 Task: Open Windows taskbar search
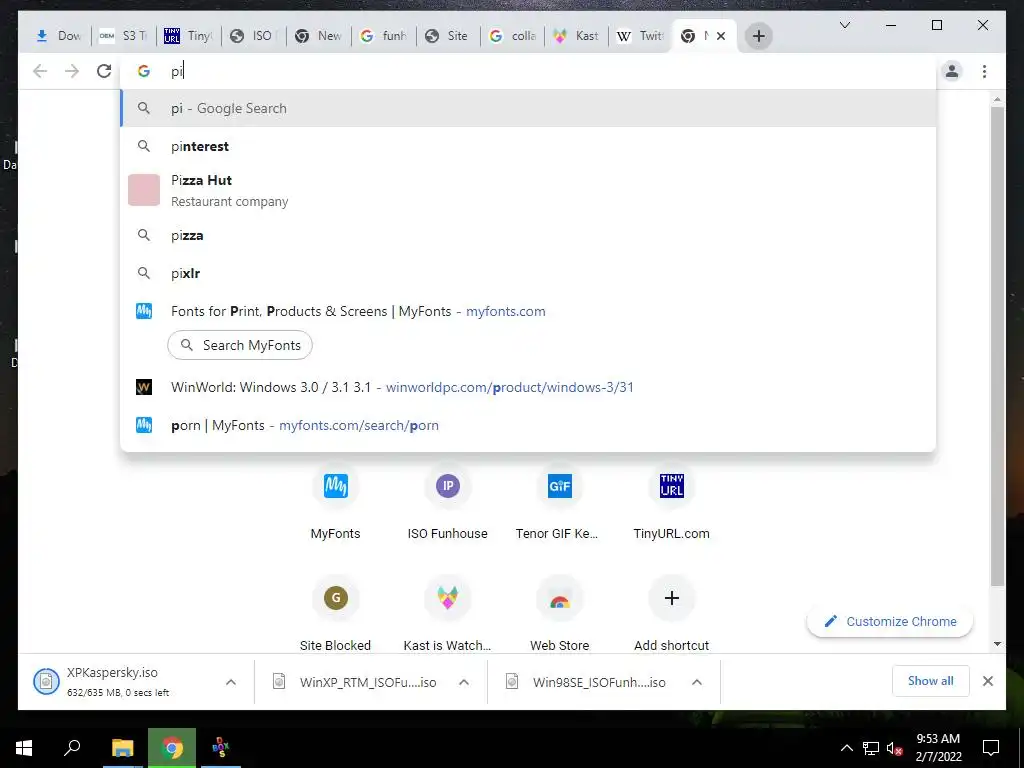[72, 748]
